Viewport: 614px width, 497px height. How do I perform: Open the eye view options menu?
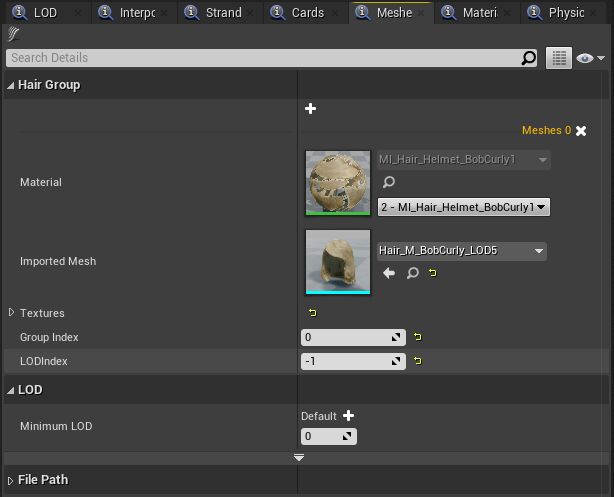[591, 58]
